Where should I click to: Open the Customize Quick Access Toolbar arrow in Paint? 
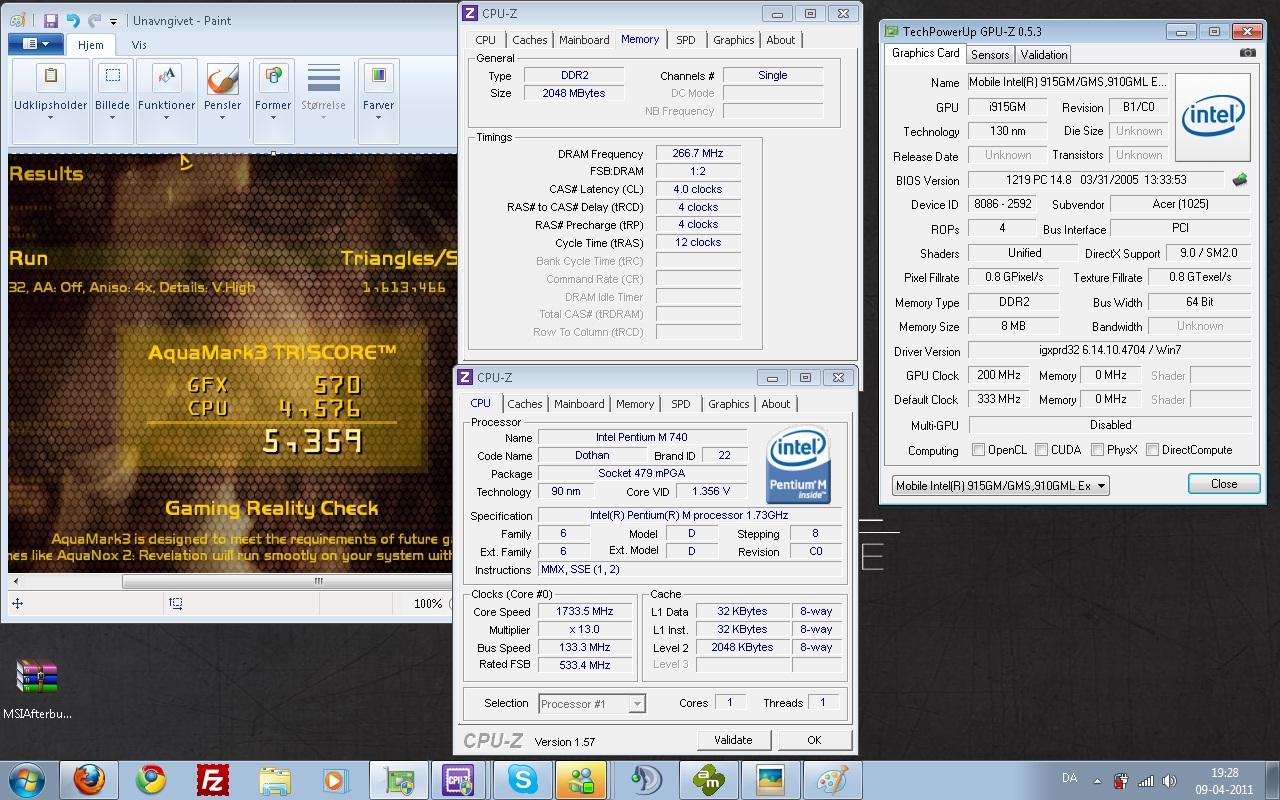(113, 21)
